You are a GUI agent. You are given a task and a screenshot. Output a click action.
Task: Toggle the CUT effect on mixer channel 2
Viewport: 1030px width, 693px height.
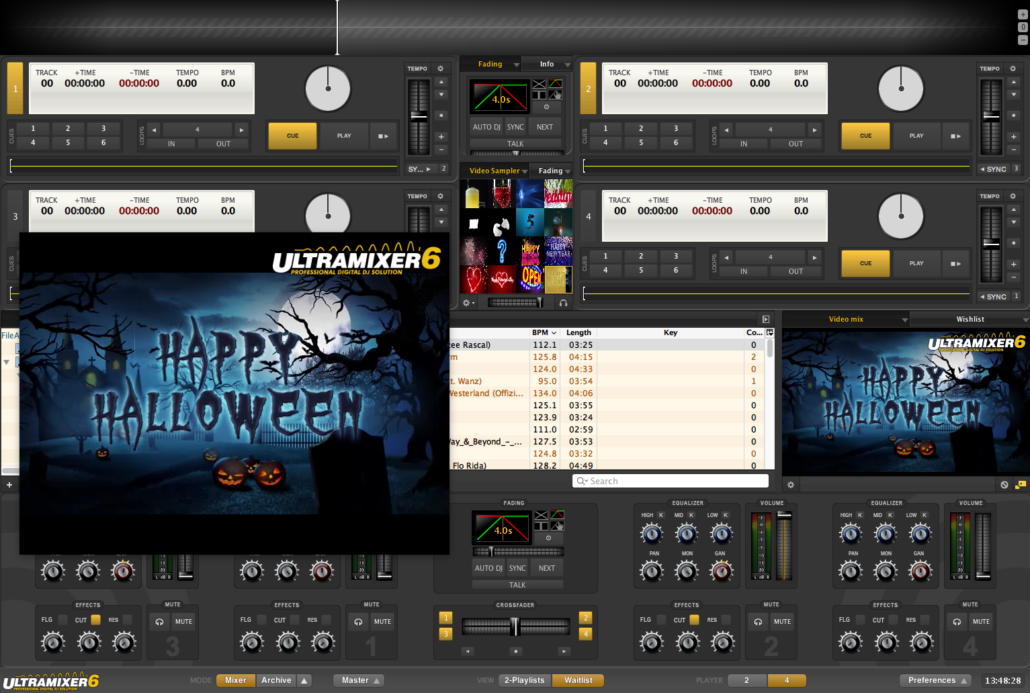click(694, 620)
